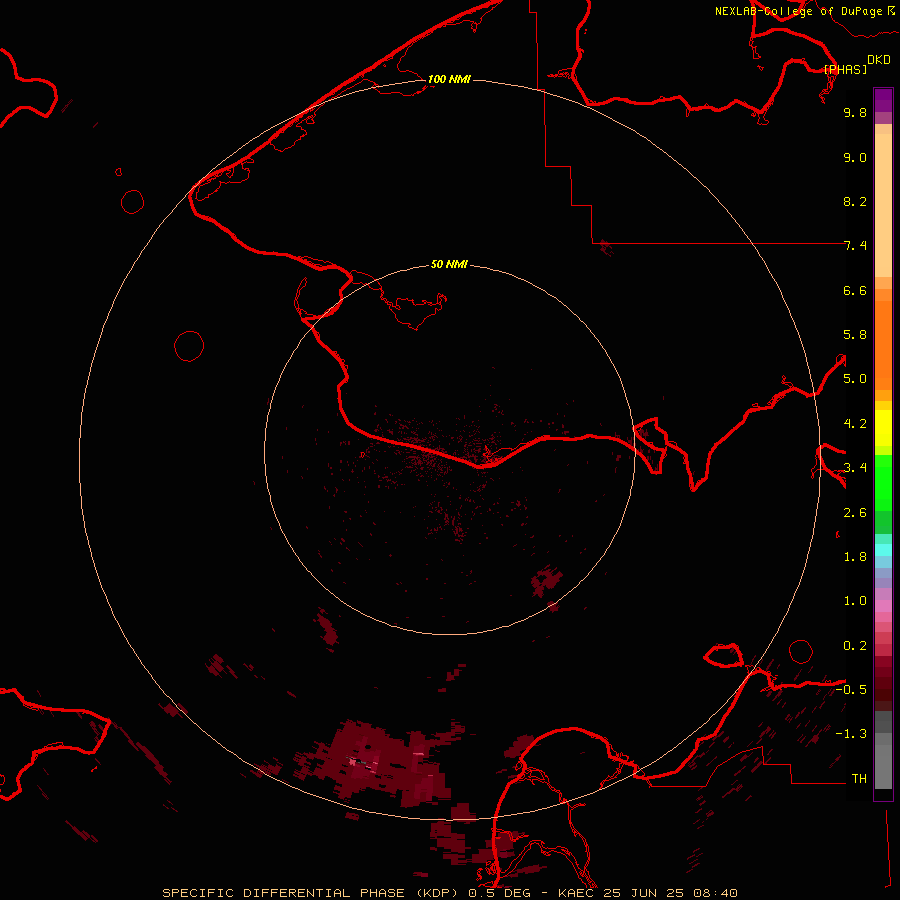
Task: Click the -1.3 color scale value
Action: tap(851, 735)
